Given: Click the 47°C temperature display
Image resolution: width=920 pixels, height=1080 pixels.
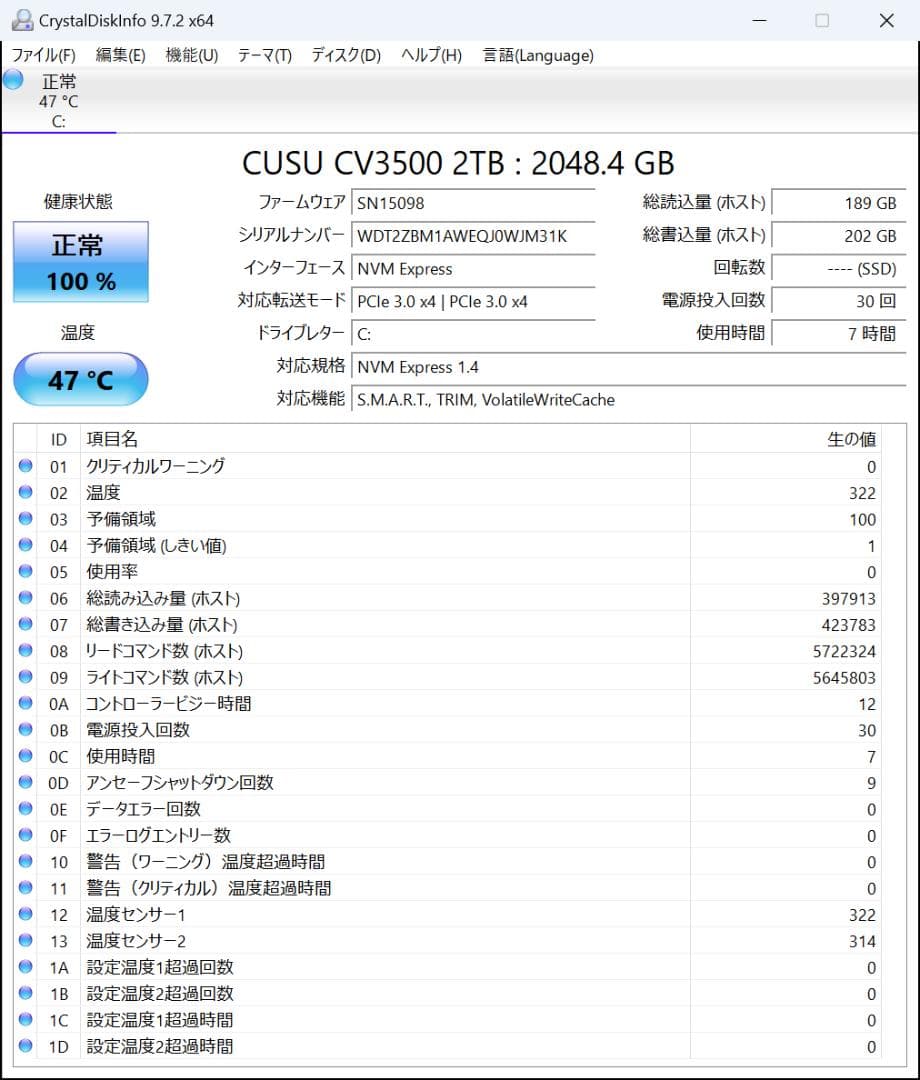Looking at the screenshot, I should tap(80, 380).
